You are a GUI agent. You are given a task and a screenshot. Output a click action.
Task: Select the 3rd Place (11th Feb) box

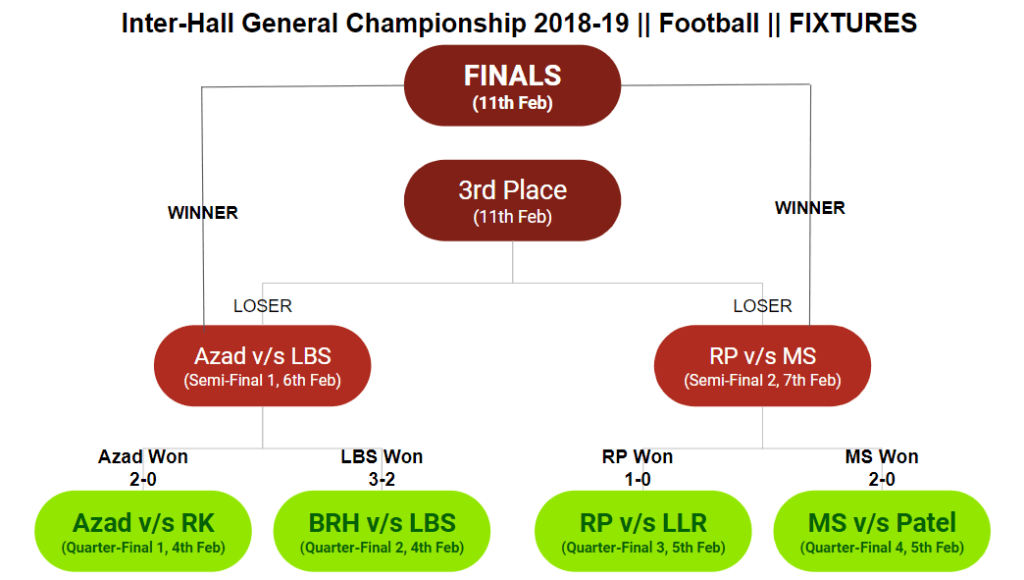(x=512, y=201)
